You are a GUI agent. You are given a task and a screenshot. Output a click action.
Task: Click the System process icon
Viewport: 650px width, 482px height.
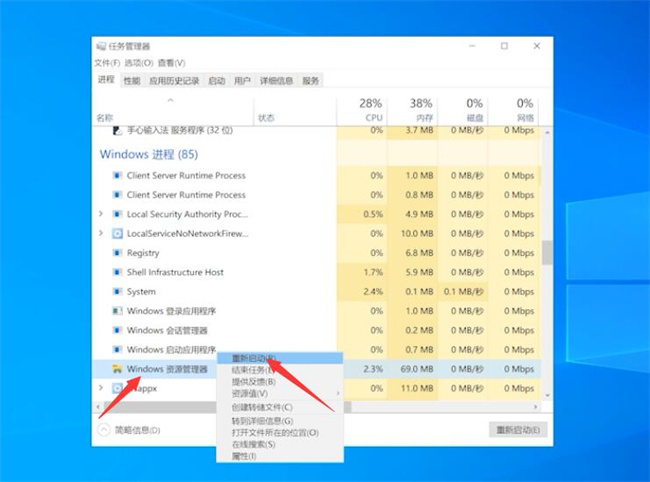click(x=117, y=292)
